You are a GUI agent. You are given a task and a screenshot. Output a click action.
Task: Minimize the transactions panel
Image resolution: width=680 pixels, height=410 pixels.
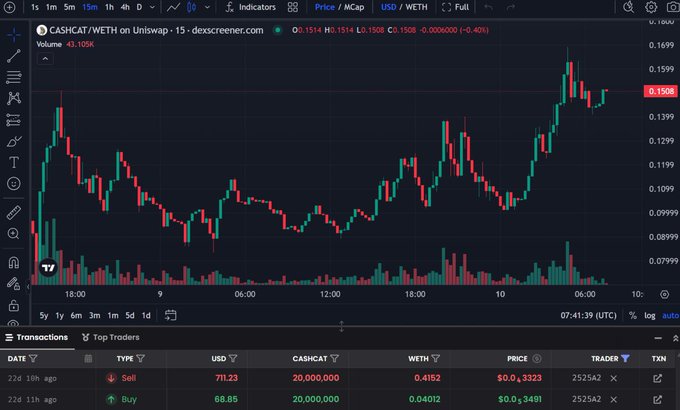(658, 338)
